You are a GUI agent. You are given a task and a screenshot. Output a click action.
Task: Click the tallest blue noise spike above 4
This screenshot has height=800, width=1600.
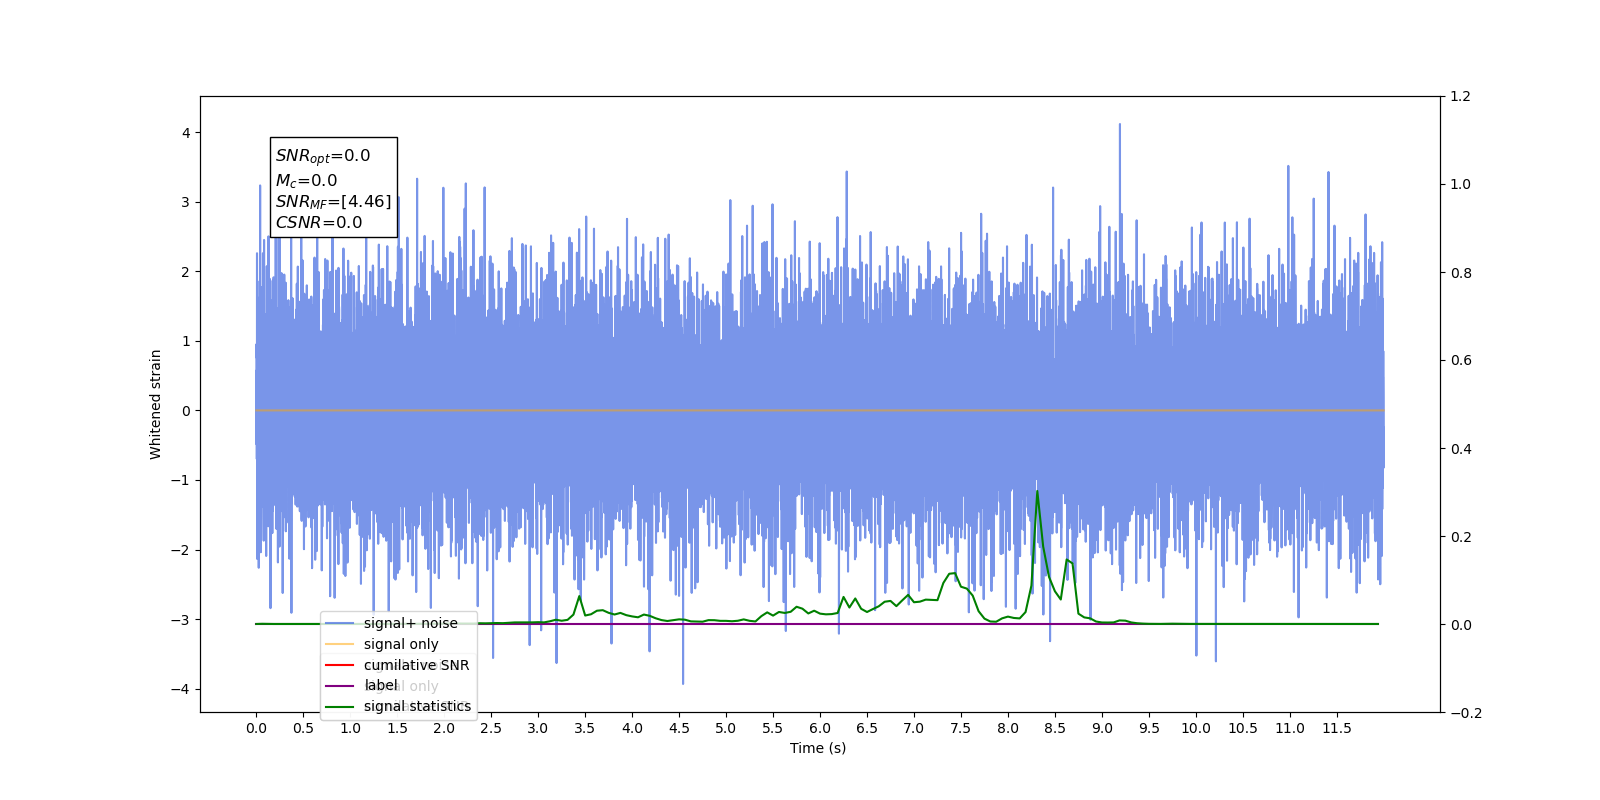click(x=1119, y=126)
